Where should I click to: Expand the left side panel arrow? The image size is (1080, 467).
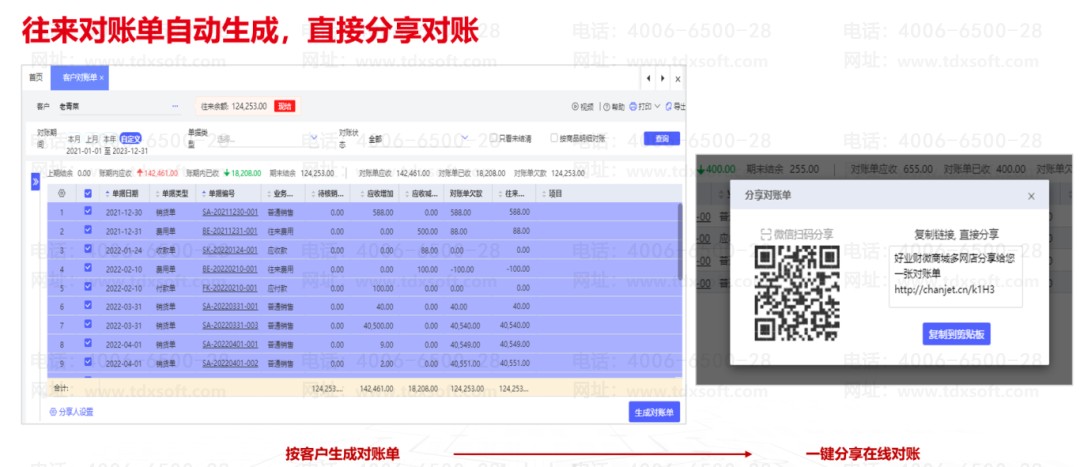point(35,180)
